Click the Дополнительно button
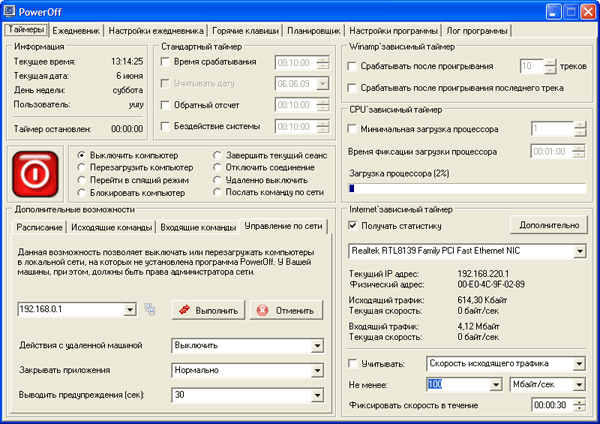Screen dimensions: 600x424 549,225
